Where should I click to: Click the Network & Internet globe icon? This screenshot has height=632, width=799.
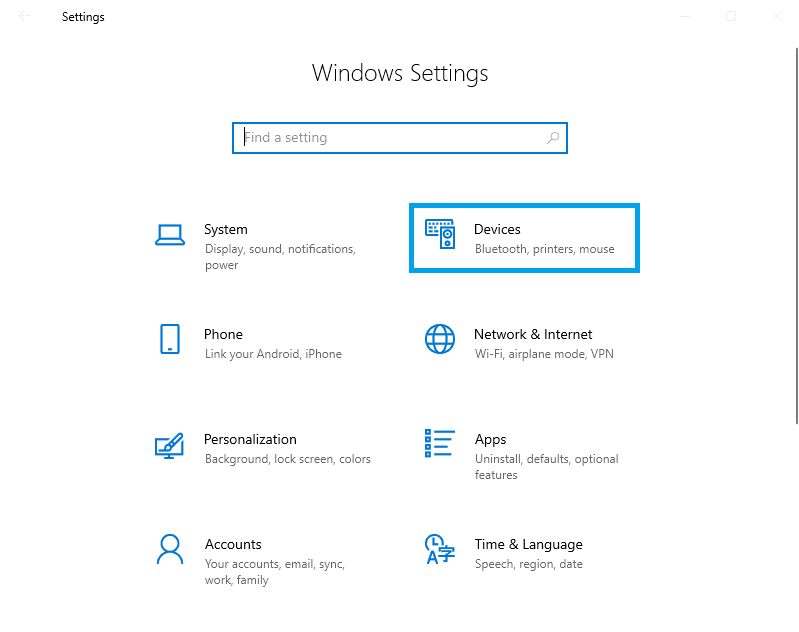[x=440, y=339]
